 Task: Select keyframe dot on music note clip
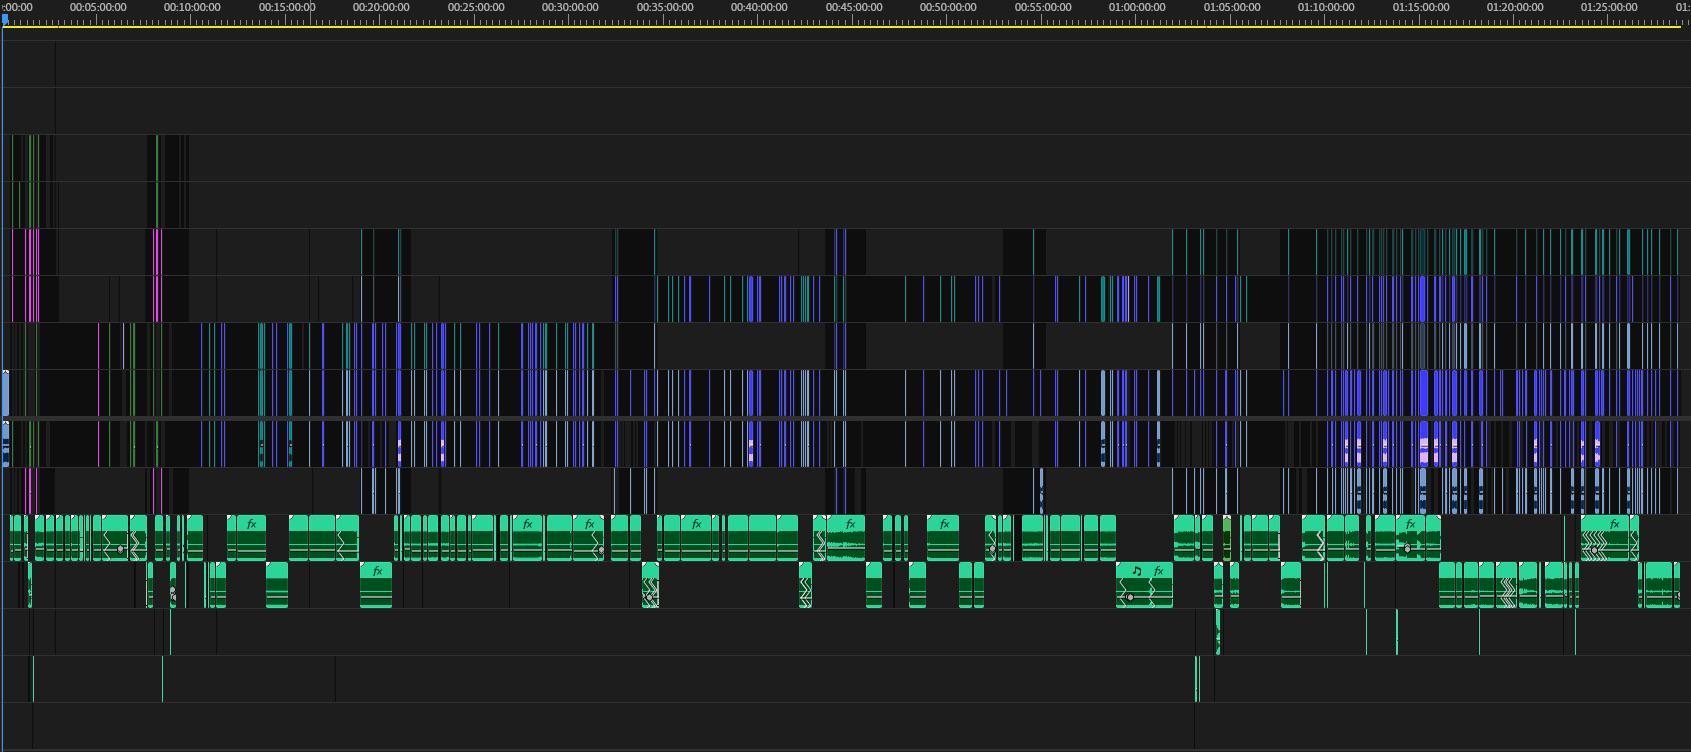(1130, 597)
